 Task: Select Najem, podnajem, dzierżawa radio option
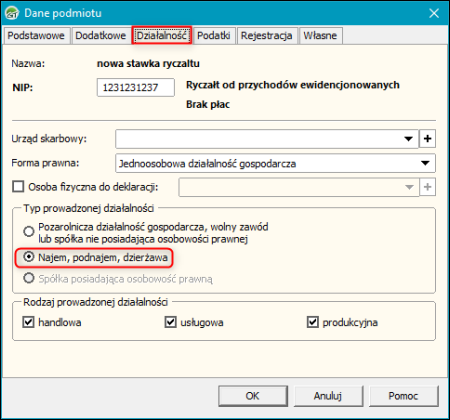click(x=29, y=257)
